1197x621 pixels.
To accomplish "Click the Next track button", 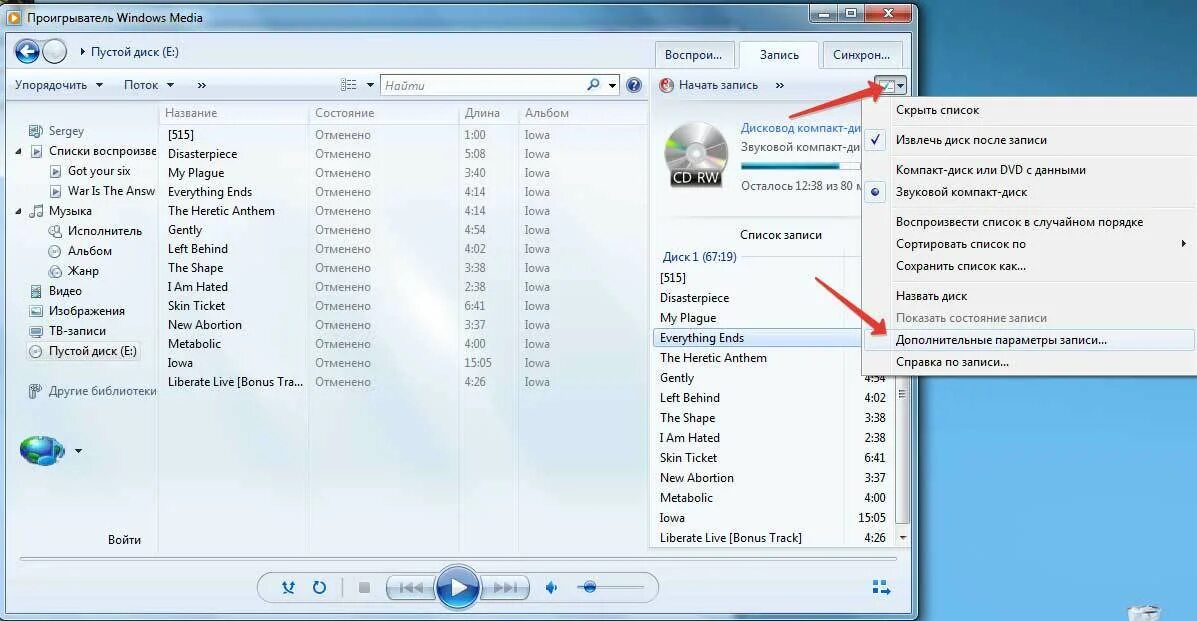I will [505, 587].
